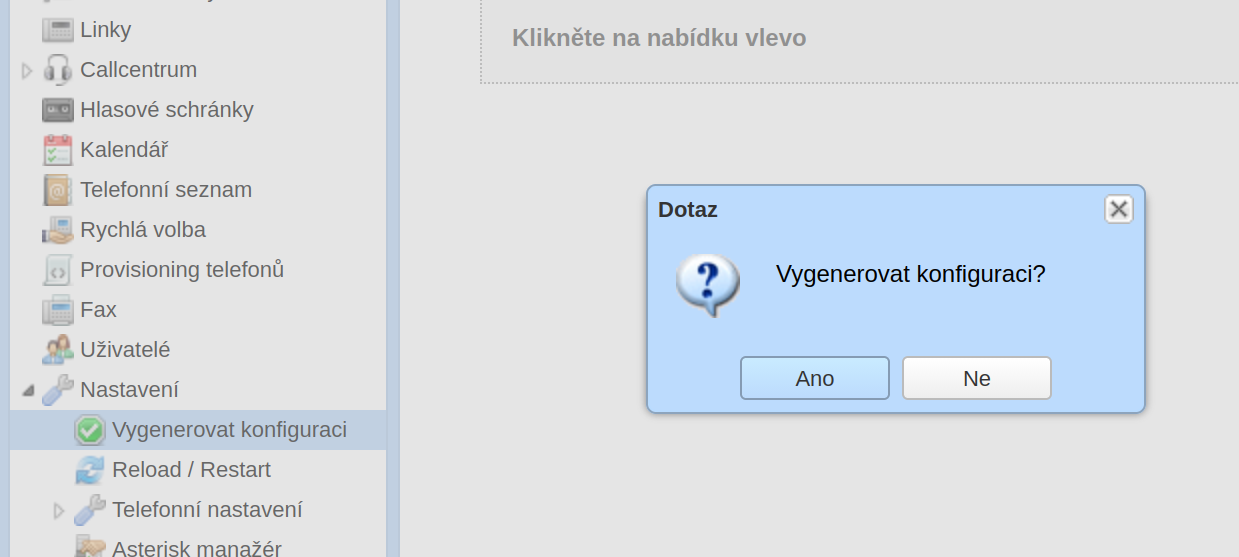Click the Asterisk manažér icon
Screen dimensions: 1239x557
click(x=90, y=547)
